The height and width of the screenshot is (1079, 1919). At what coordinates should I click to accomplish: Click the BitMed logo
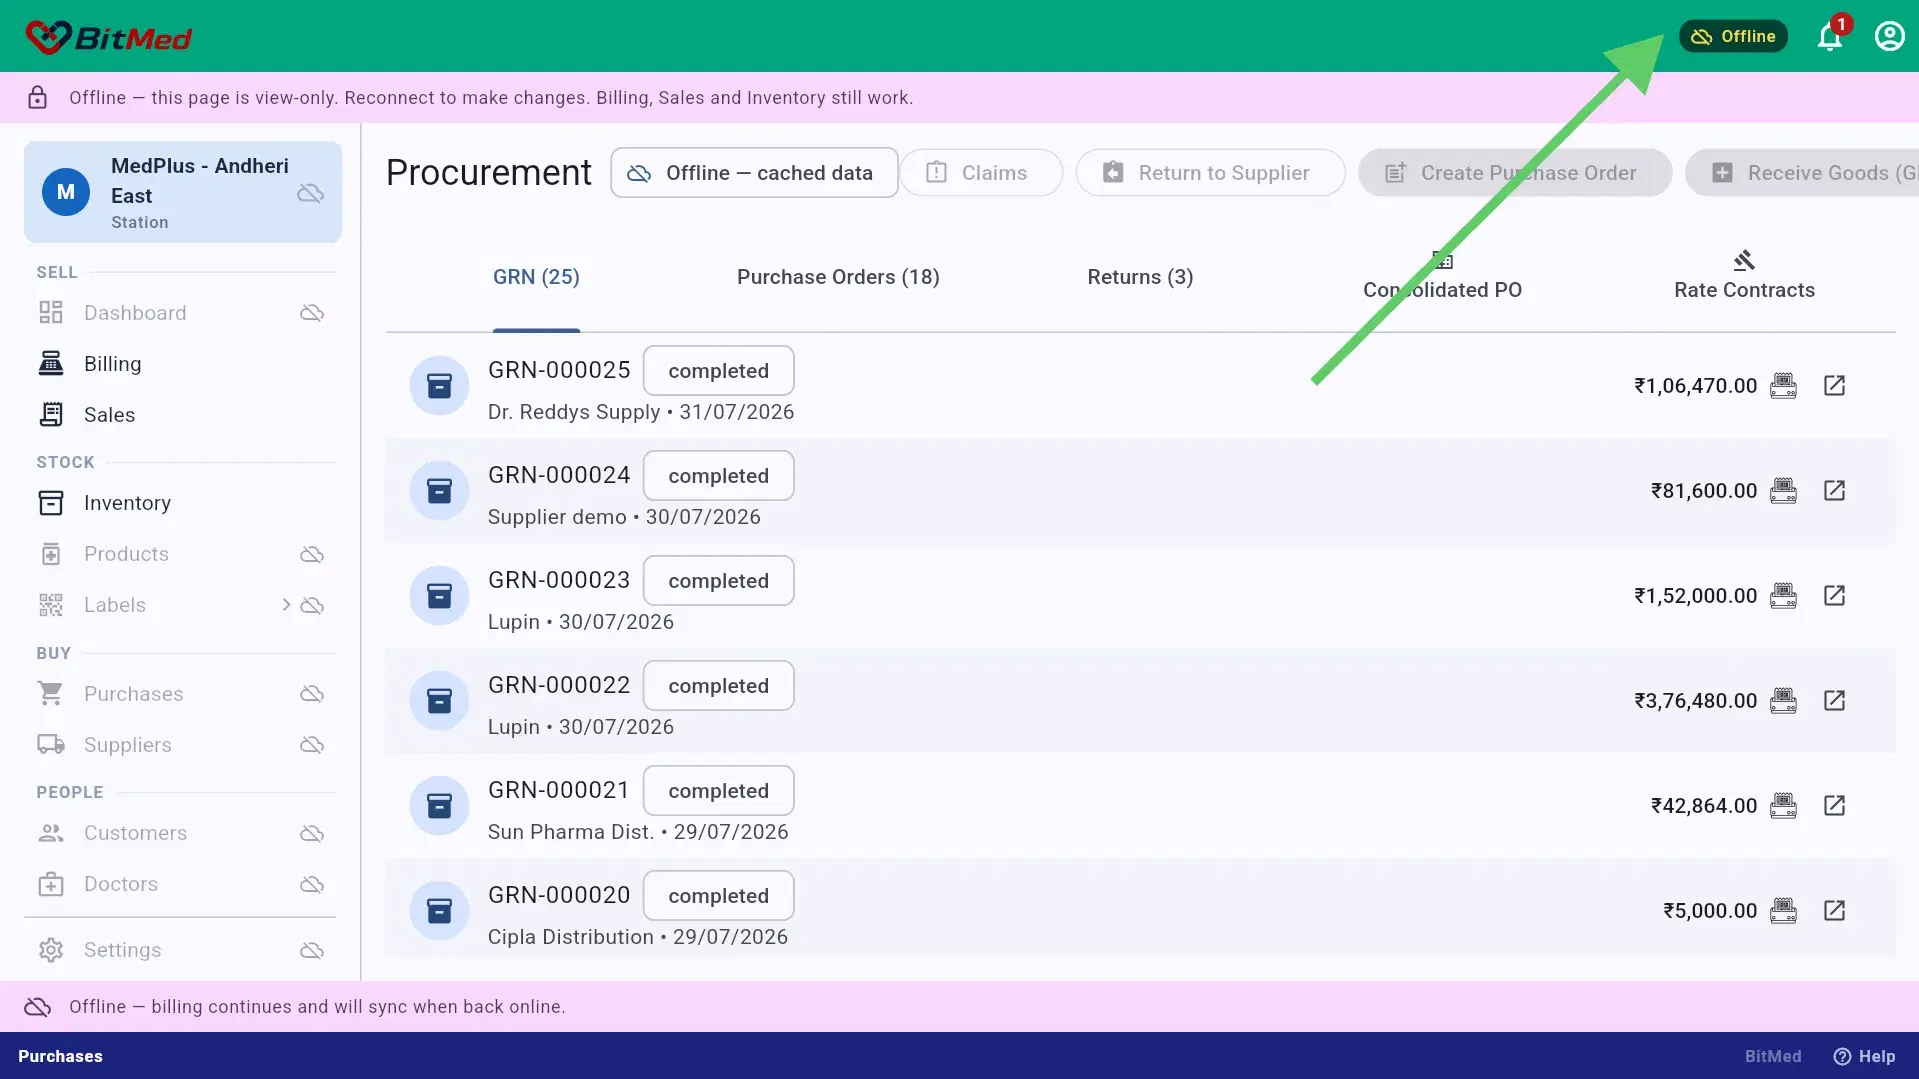pyautogui.click(x=108, y=37)
